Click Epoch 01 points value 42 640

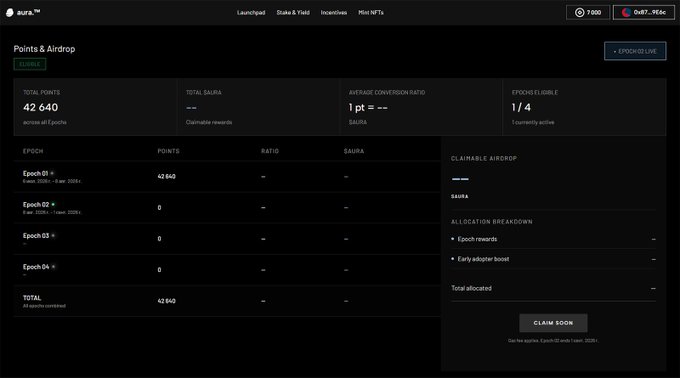[x=167, y=176]
